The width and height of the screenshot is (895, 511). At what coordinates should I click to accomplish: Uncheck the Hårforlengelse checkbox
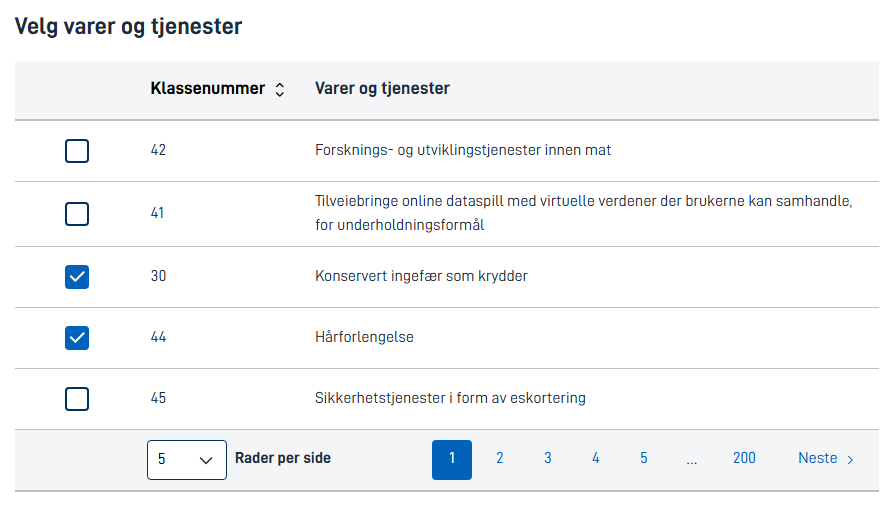point(77,337)
